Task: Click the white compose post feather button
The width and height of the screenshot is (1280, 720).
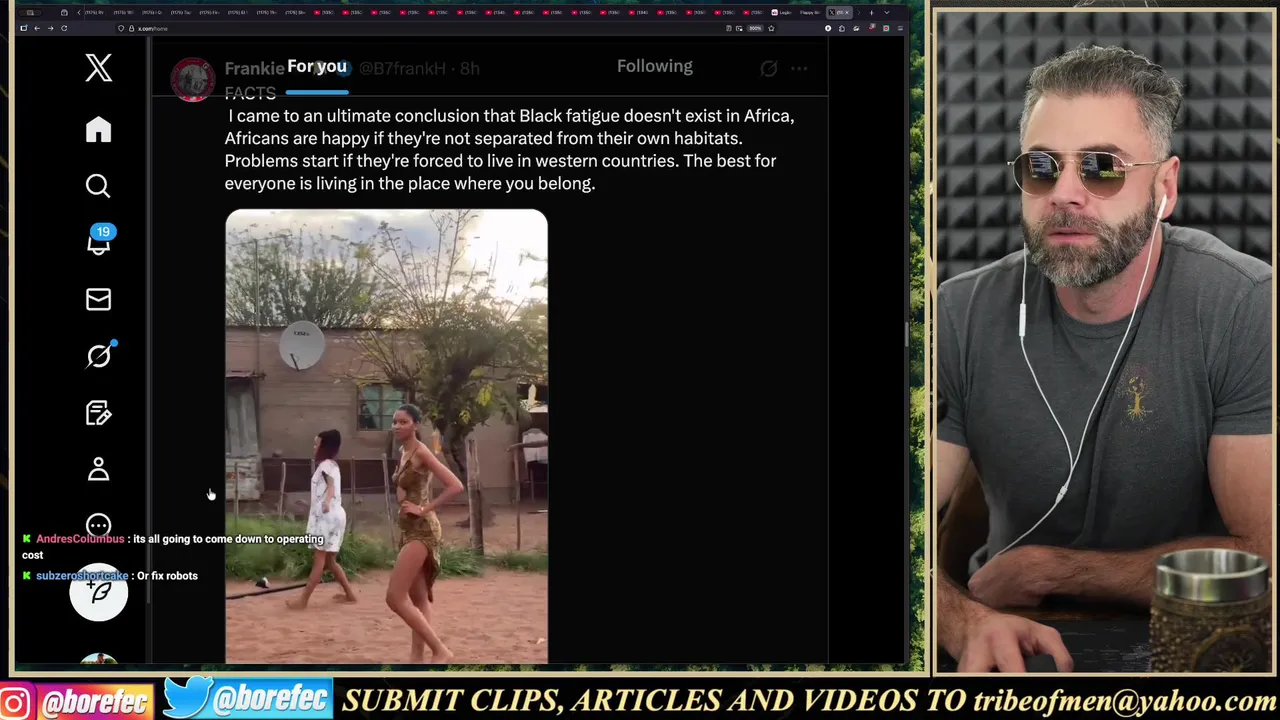Action: (98, 593)
